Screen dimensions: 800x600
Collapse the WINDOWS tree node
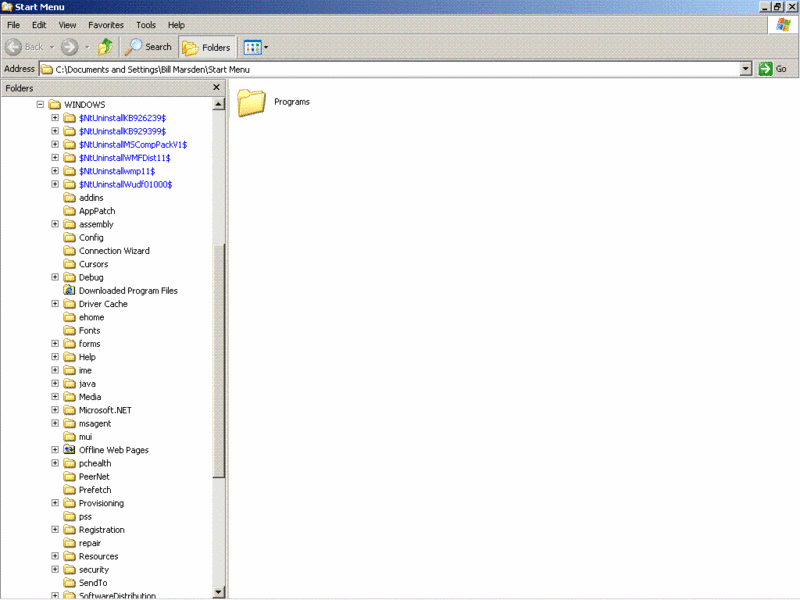pos(41,105)
